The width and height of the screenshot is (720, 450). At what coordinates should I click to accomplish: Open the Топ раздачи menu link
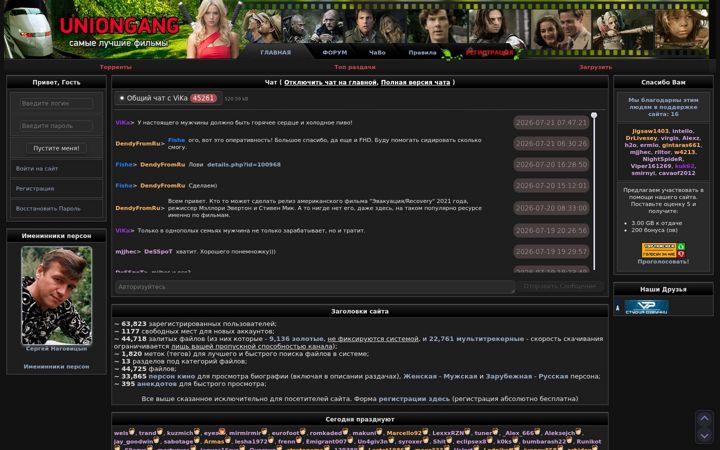355,67
